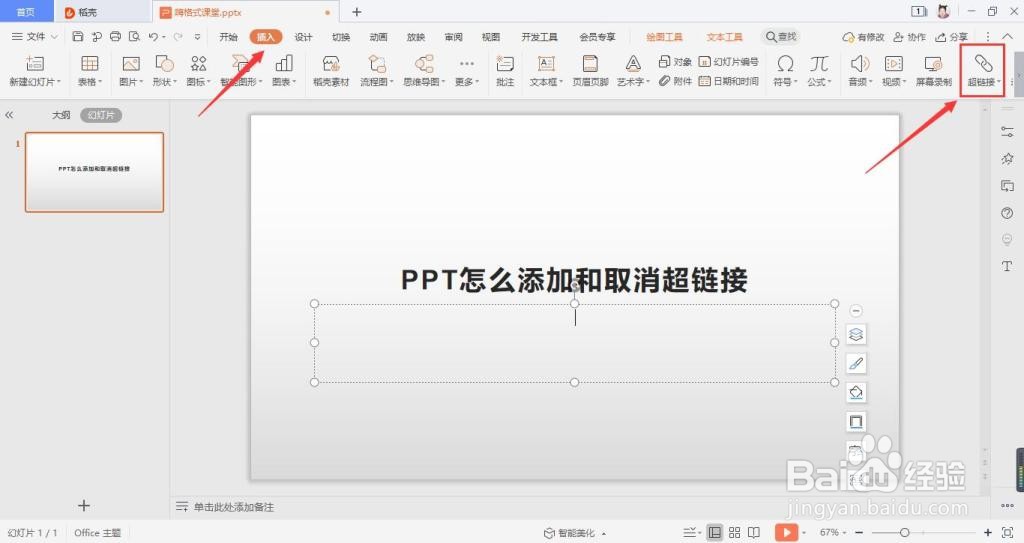Insert 对象 object

coord(675,61)
